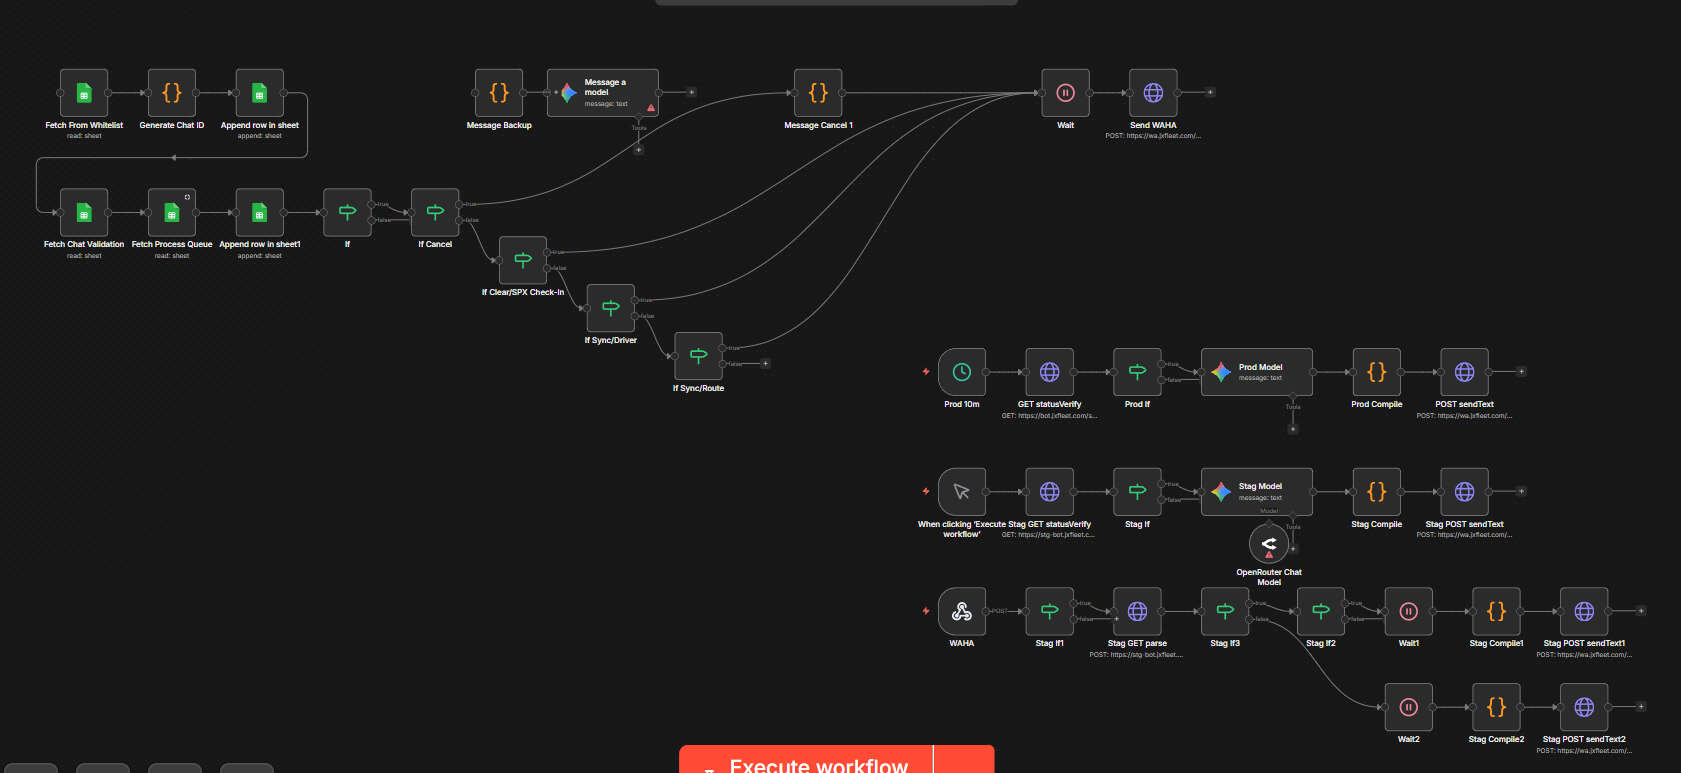Open the Generate Chat ID code node
Screen dimensions: 1681x773
(172, 93)
